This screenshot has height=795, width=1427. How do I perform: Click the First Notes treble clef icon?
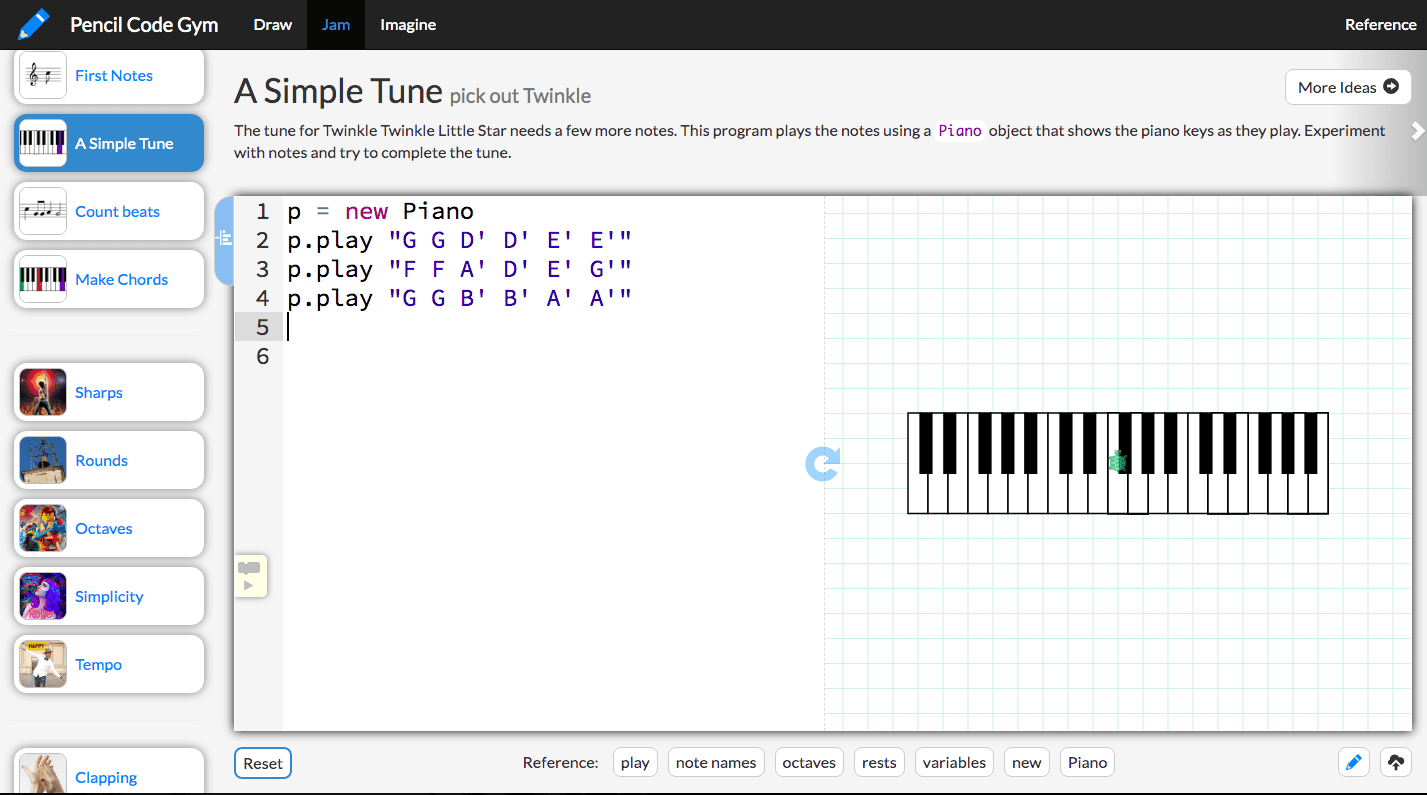[42, 74]
